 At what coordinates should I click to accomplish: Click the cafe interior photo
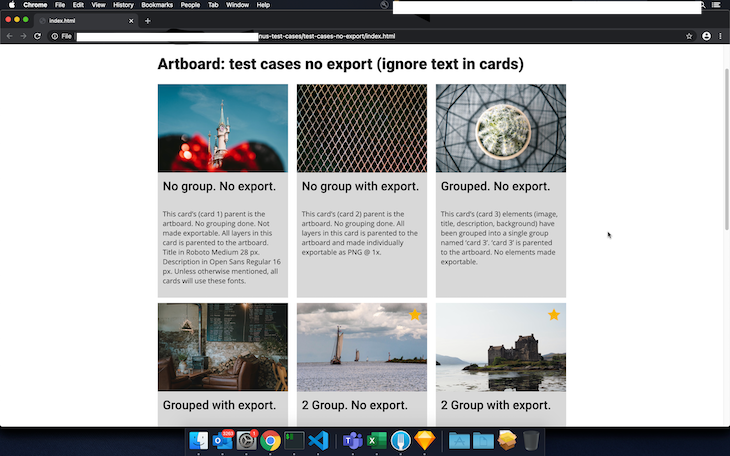tap(223, 347)
